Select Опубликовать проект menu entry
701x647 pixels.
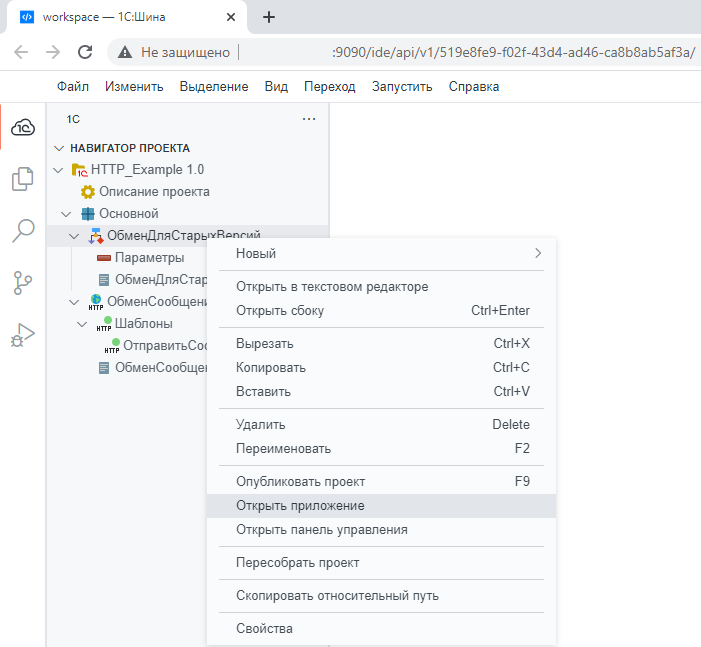[x=300, y=482]
